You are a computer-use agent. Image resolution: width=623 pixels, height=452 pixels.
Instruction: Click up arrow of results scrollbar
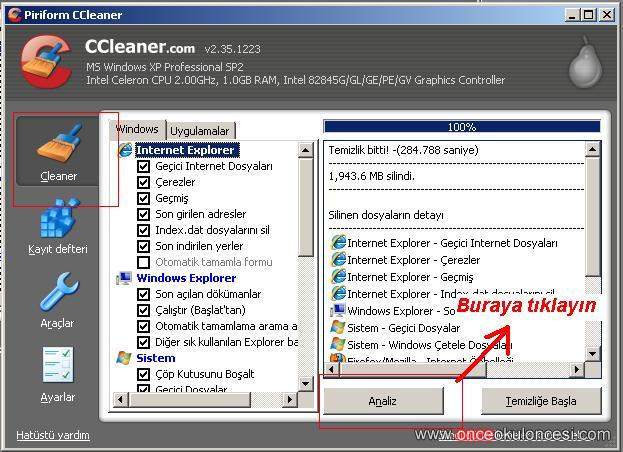coord(592,149)
